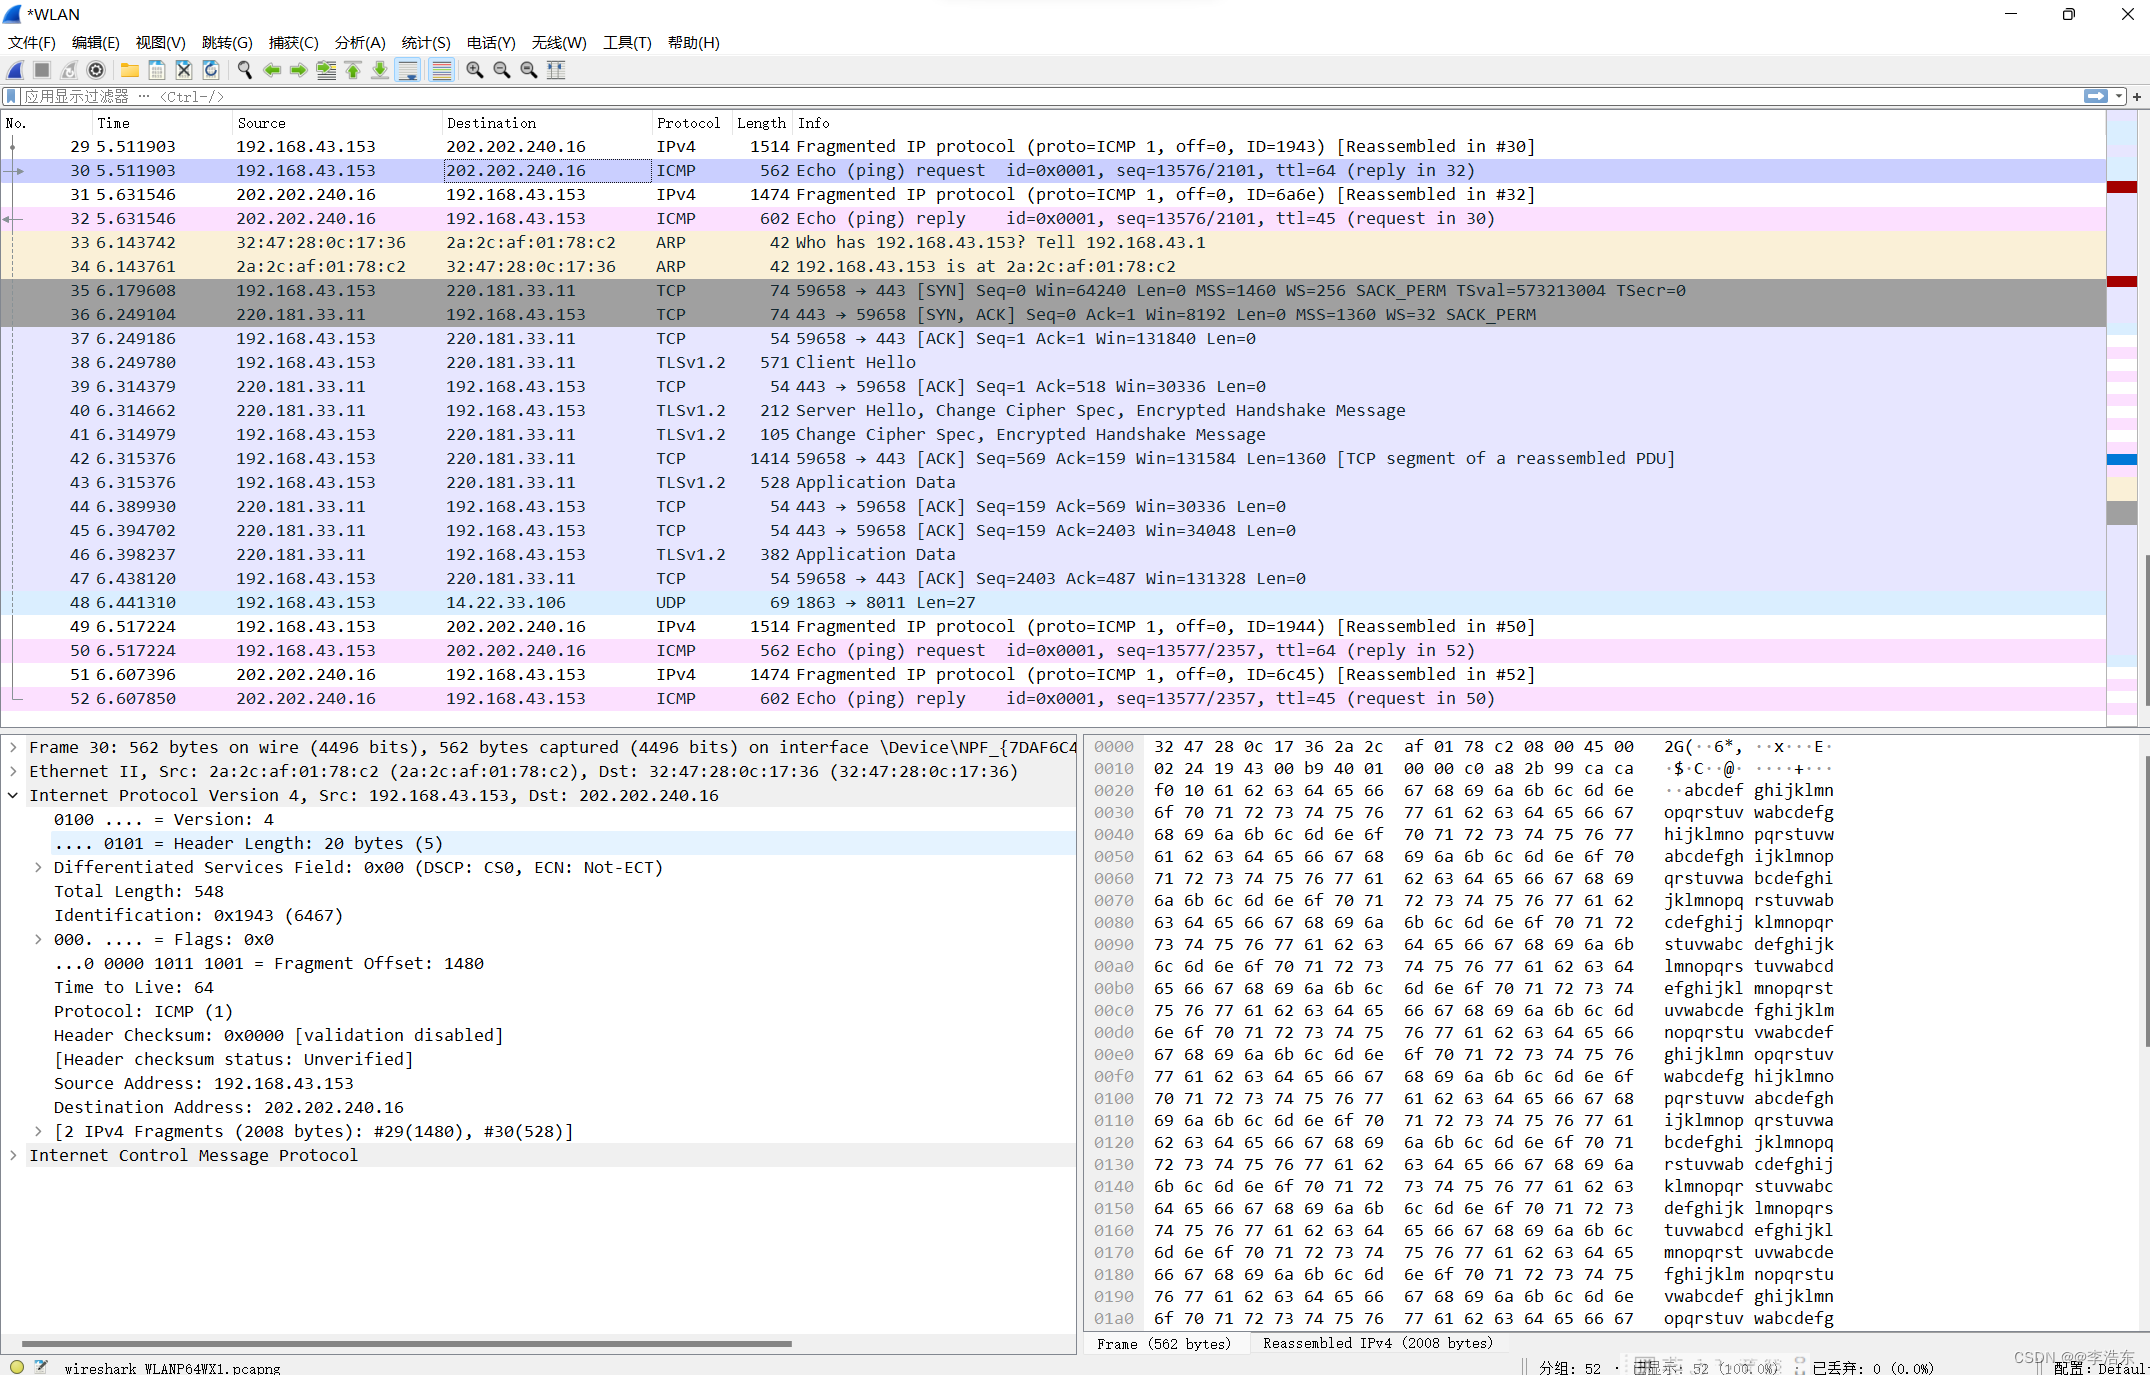Save the capture file
Screen dimensions: 2150x1375
(x=157, y=70)
